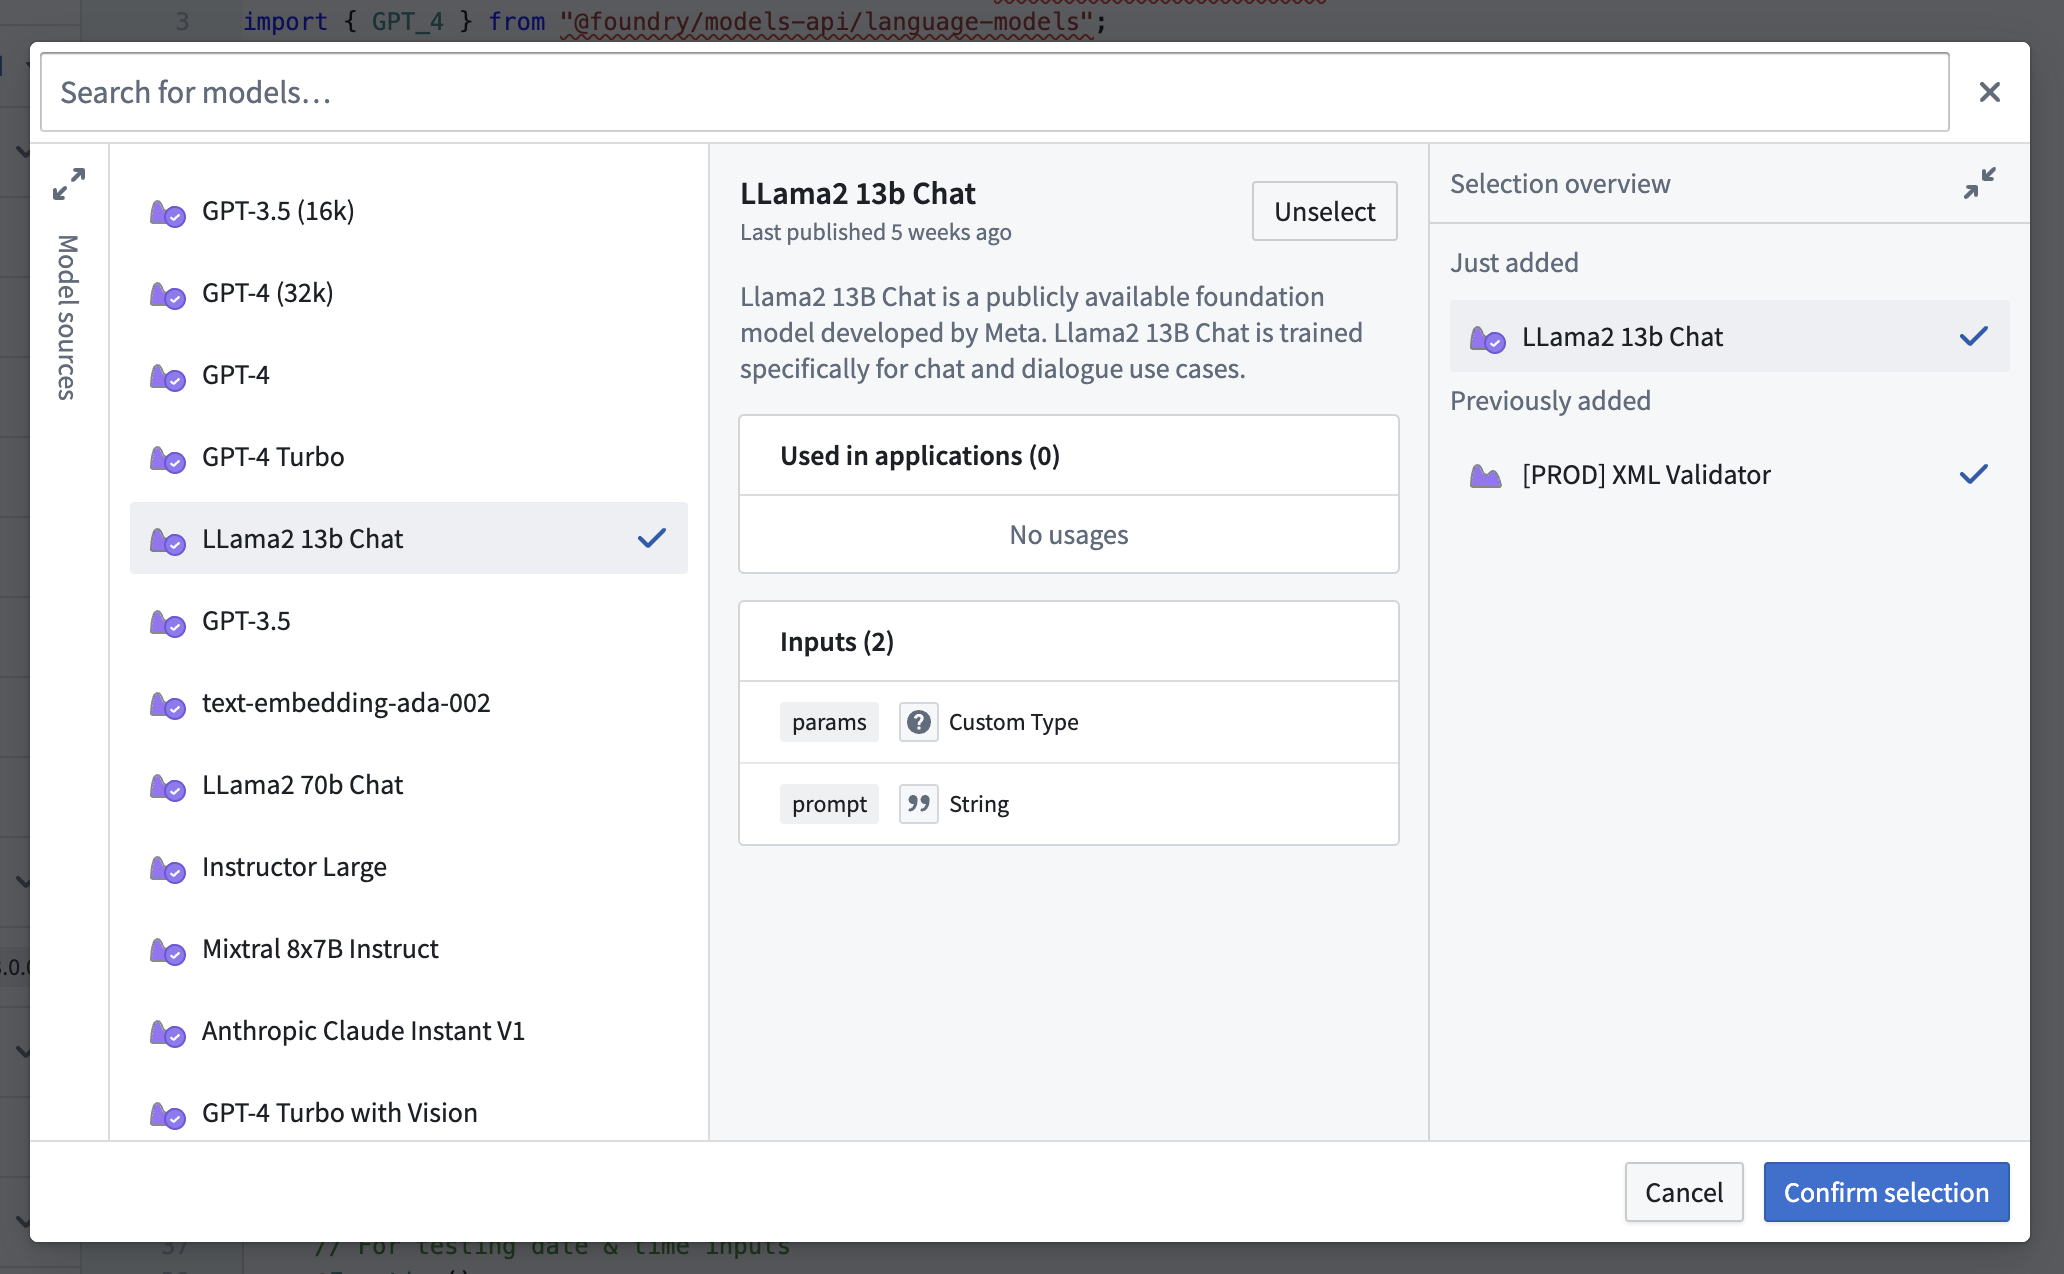Uncheck LLama2 13b Chat under Just added
This screenshot has height=1274, width=2064.
[1973, 336]
